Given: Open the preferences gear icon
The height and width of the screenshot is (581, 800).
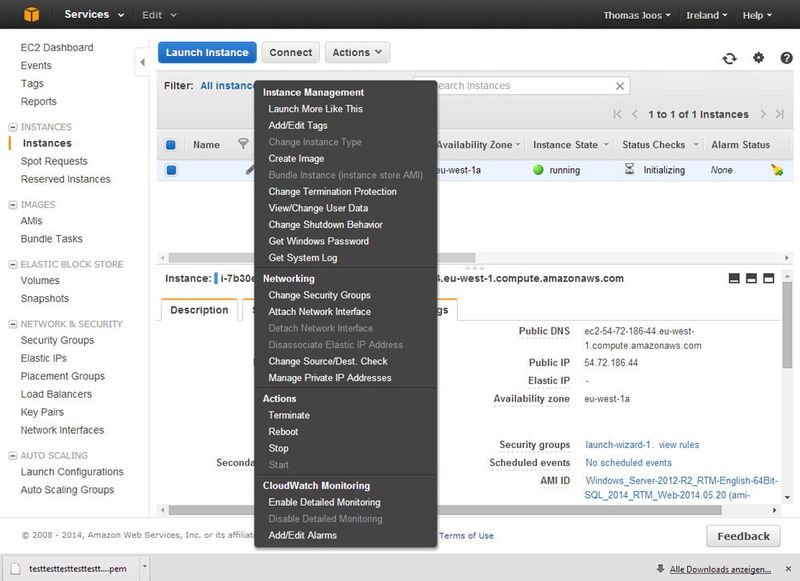Looking at the screenshot, I should 757,58.
